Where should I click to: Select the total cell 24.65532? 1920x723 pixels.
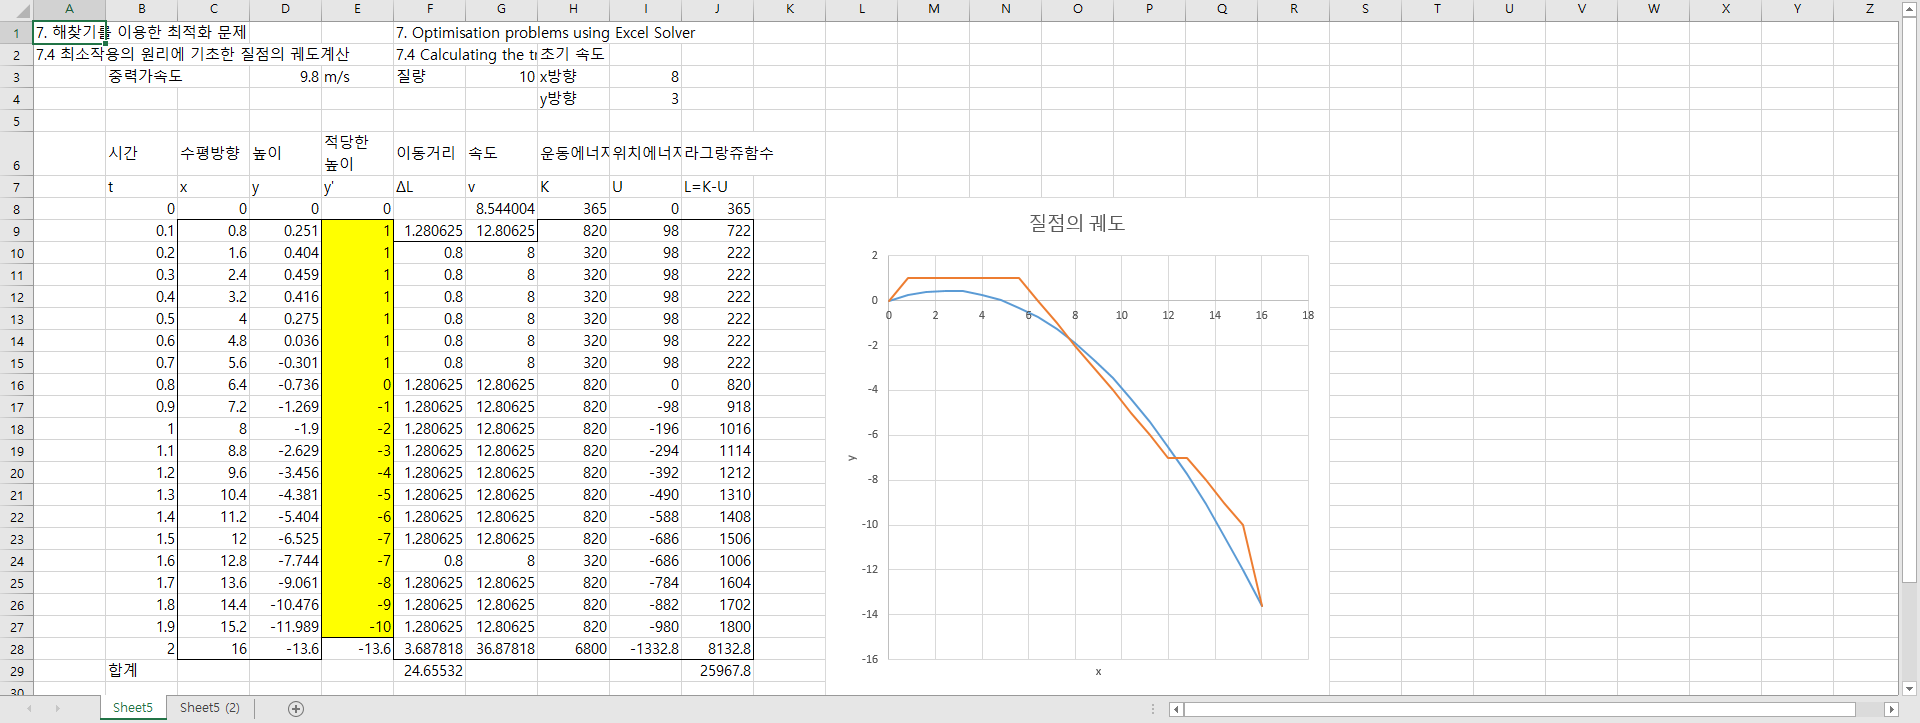429,671
